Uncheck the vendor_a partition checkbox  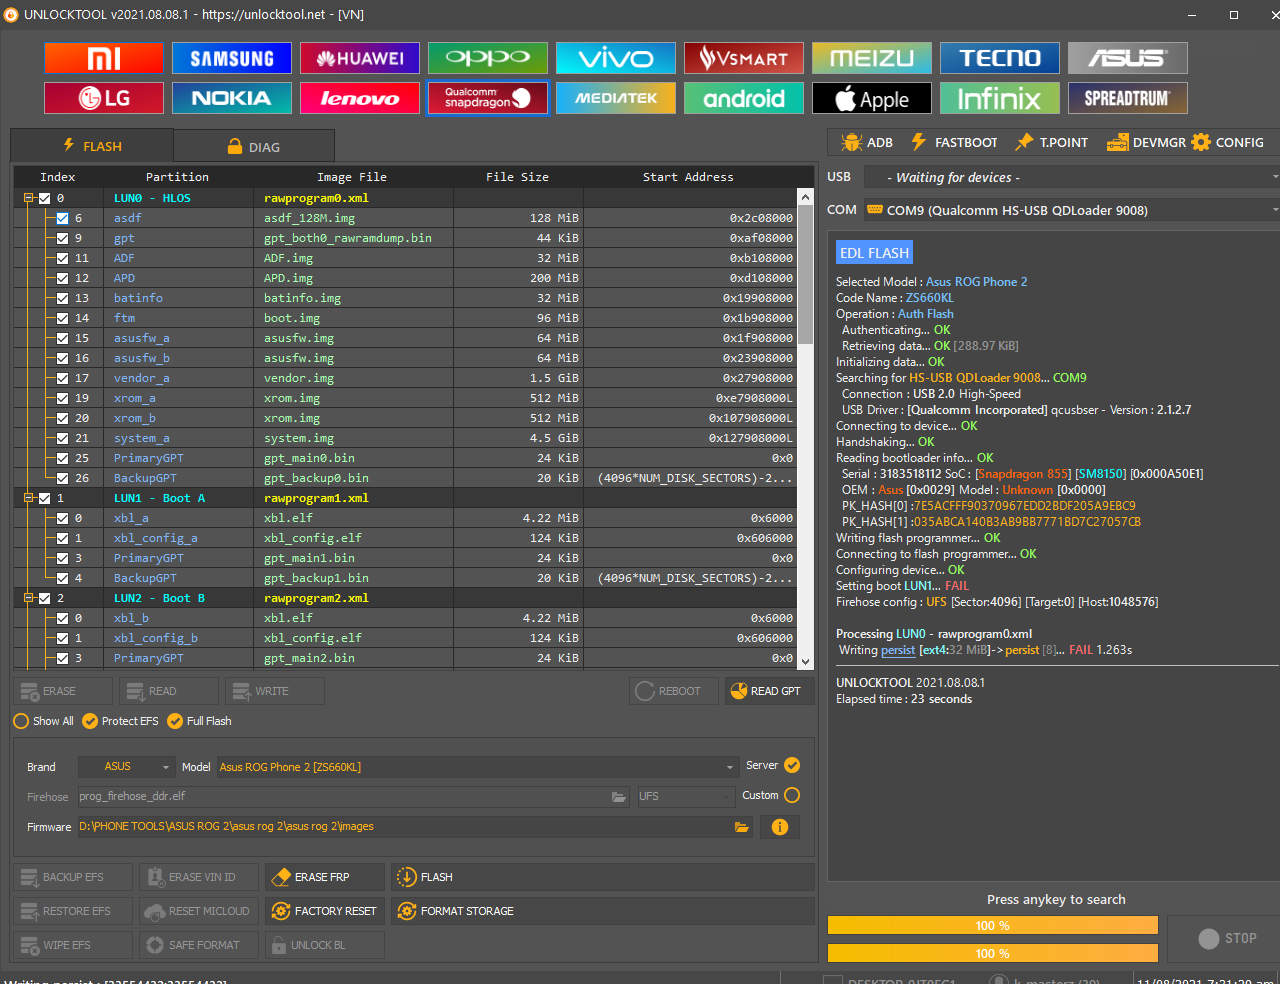point(63,378)
